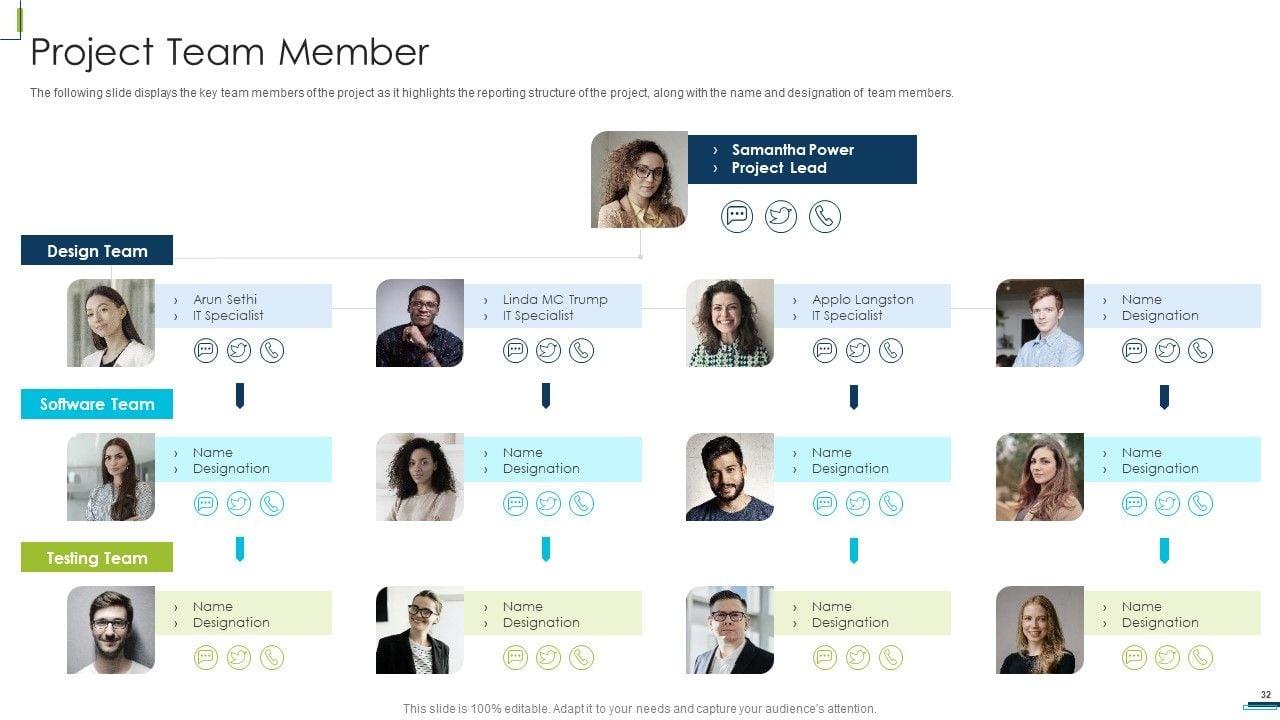Click Applo Langston's profile photo

pos(730,323)
